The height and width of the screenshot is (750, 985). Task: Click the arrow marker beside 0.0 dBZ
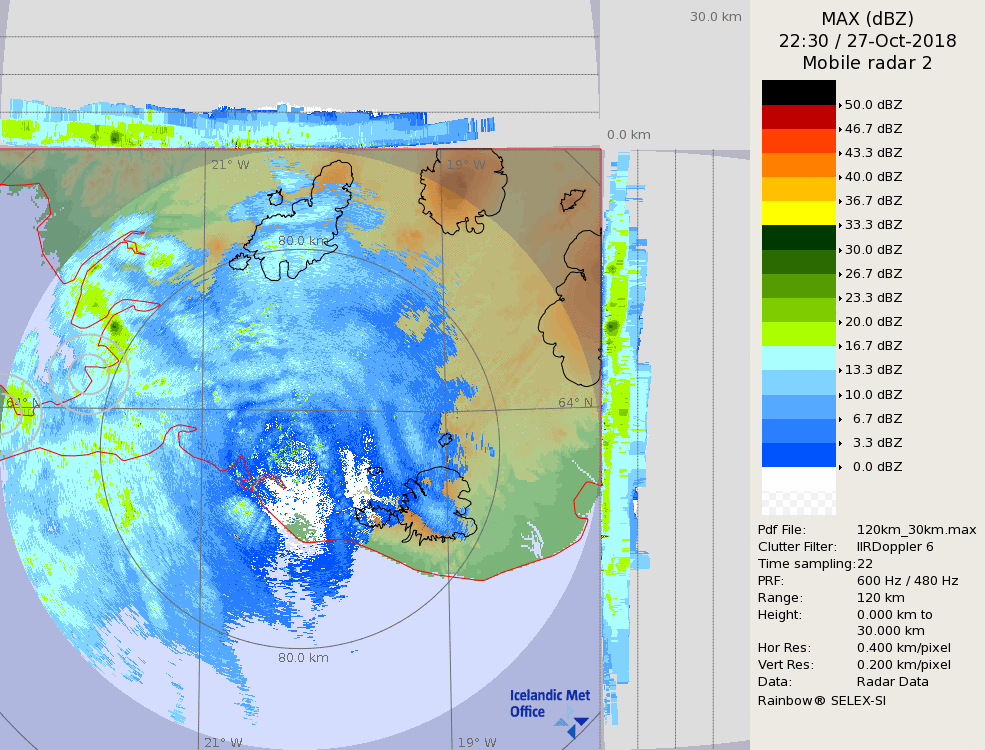pyautogui.click(x=840, y=467)
